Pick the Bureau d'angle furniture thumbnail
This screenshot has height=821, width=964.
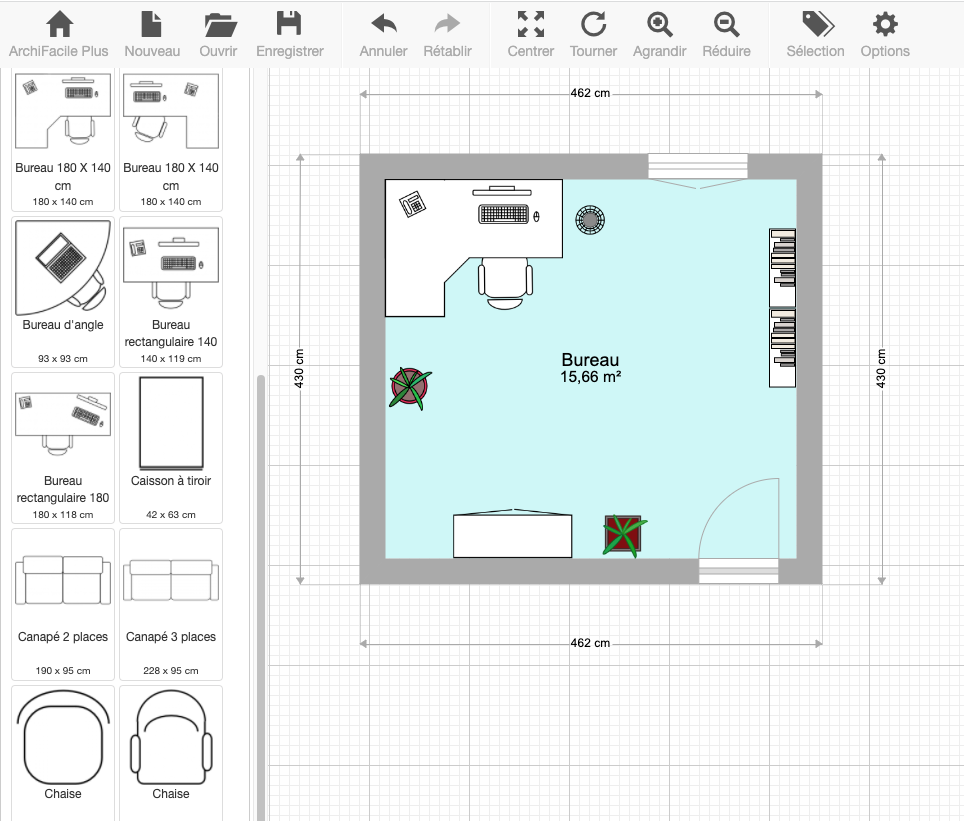(x=63, y=267)
